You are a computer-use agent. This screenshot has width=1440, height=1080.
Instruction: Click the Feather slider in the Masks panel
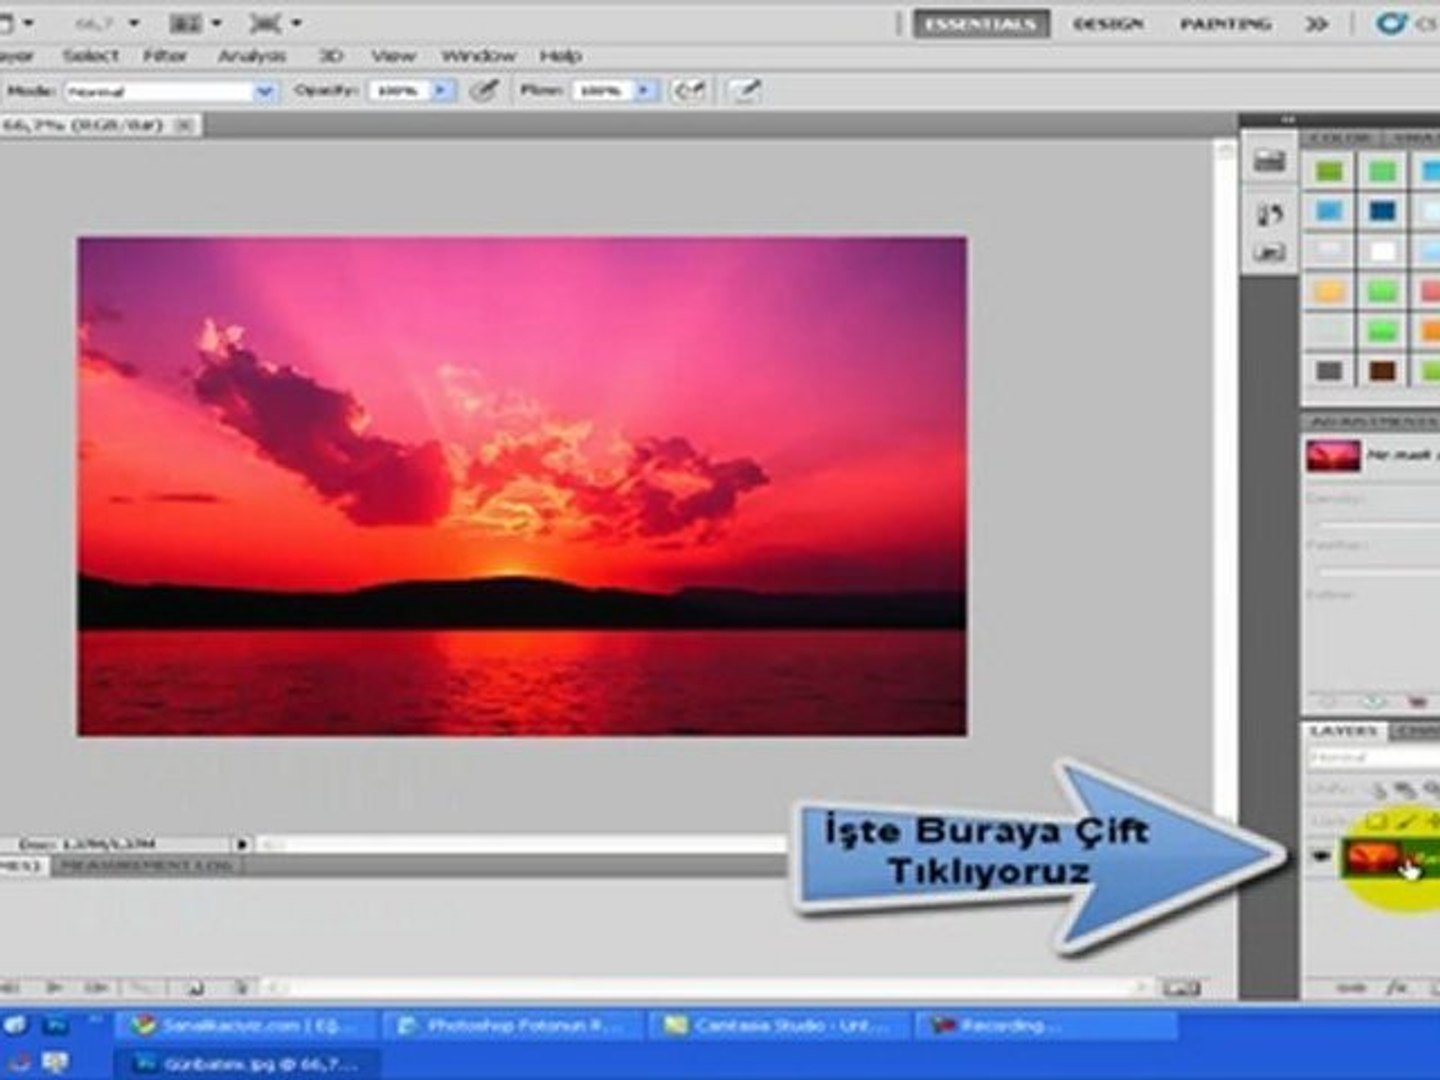(1380, 572)
